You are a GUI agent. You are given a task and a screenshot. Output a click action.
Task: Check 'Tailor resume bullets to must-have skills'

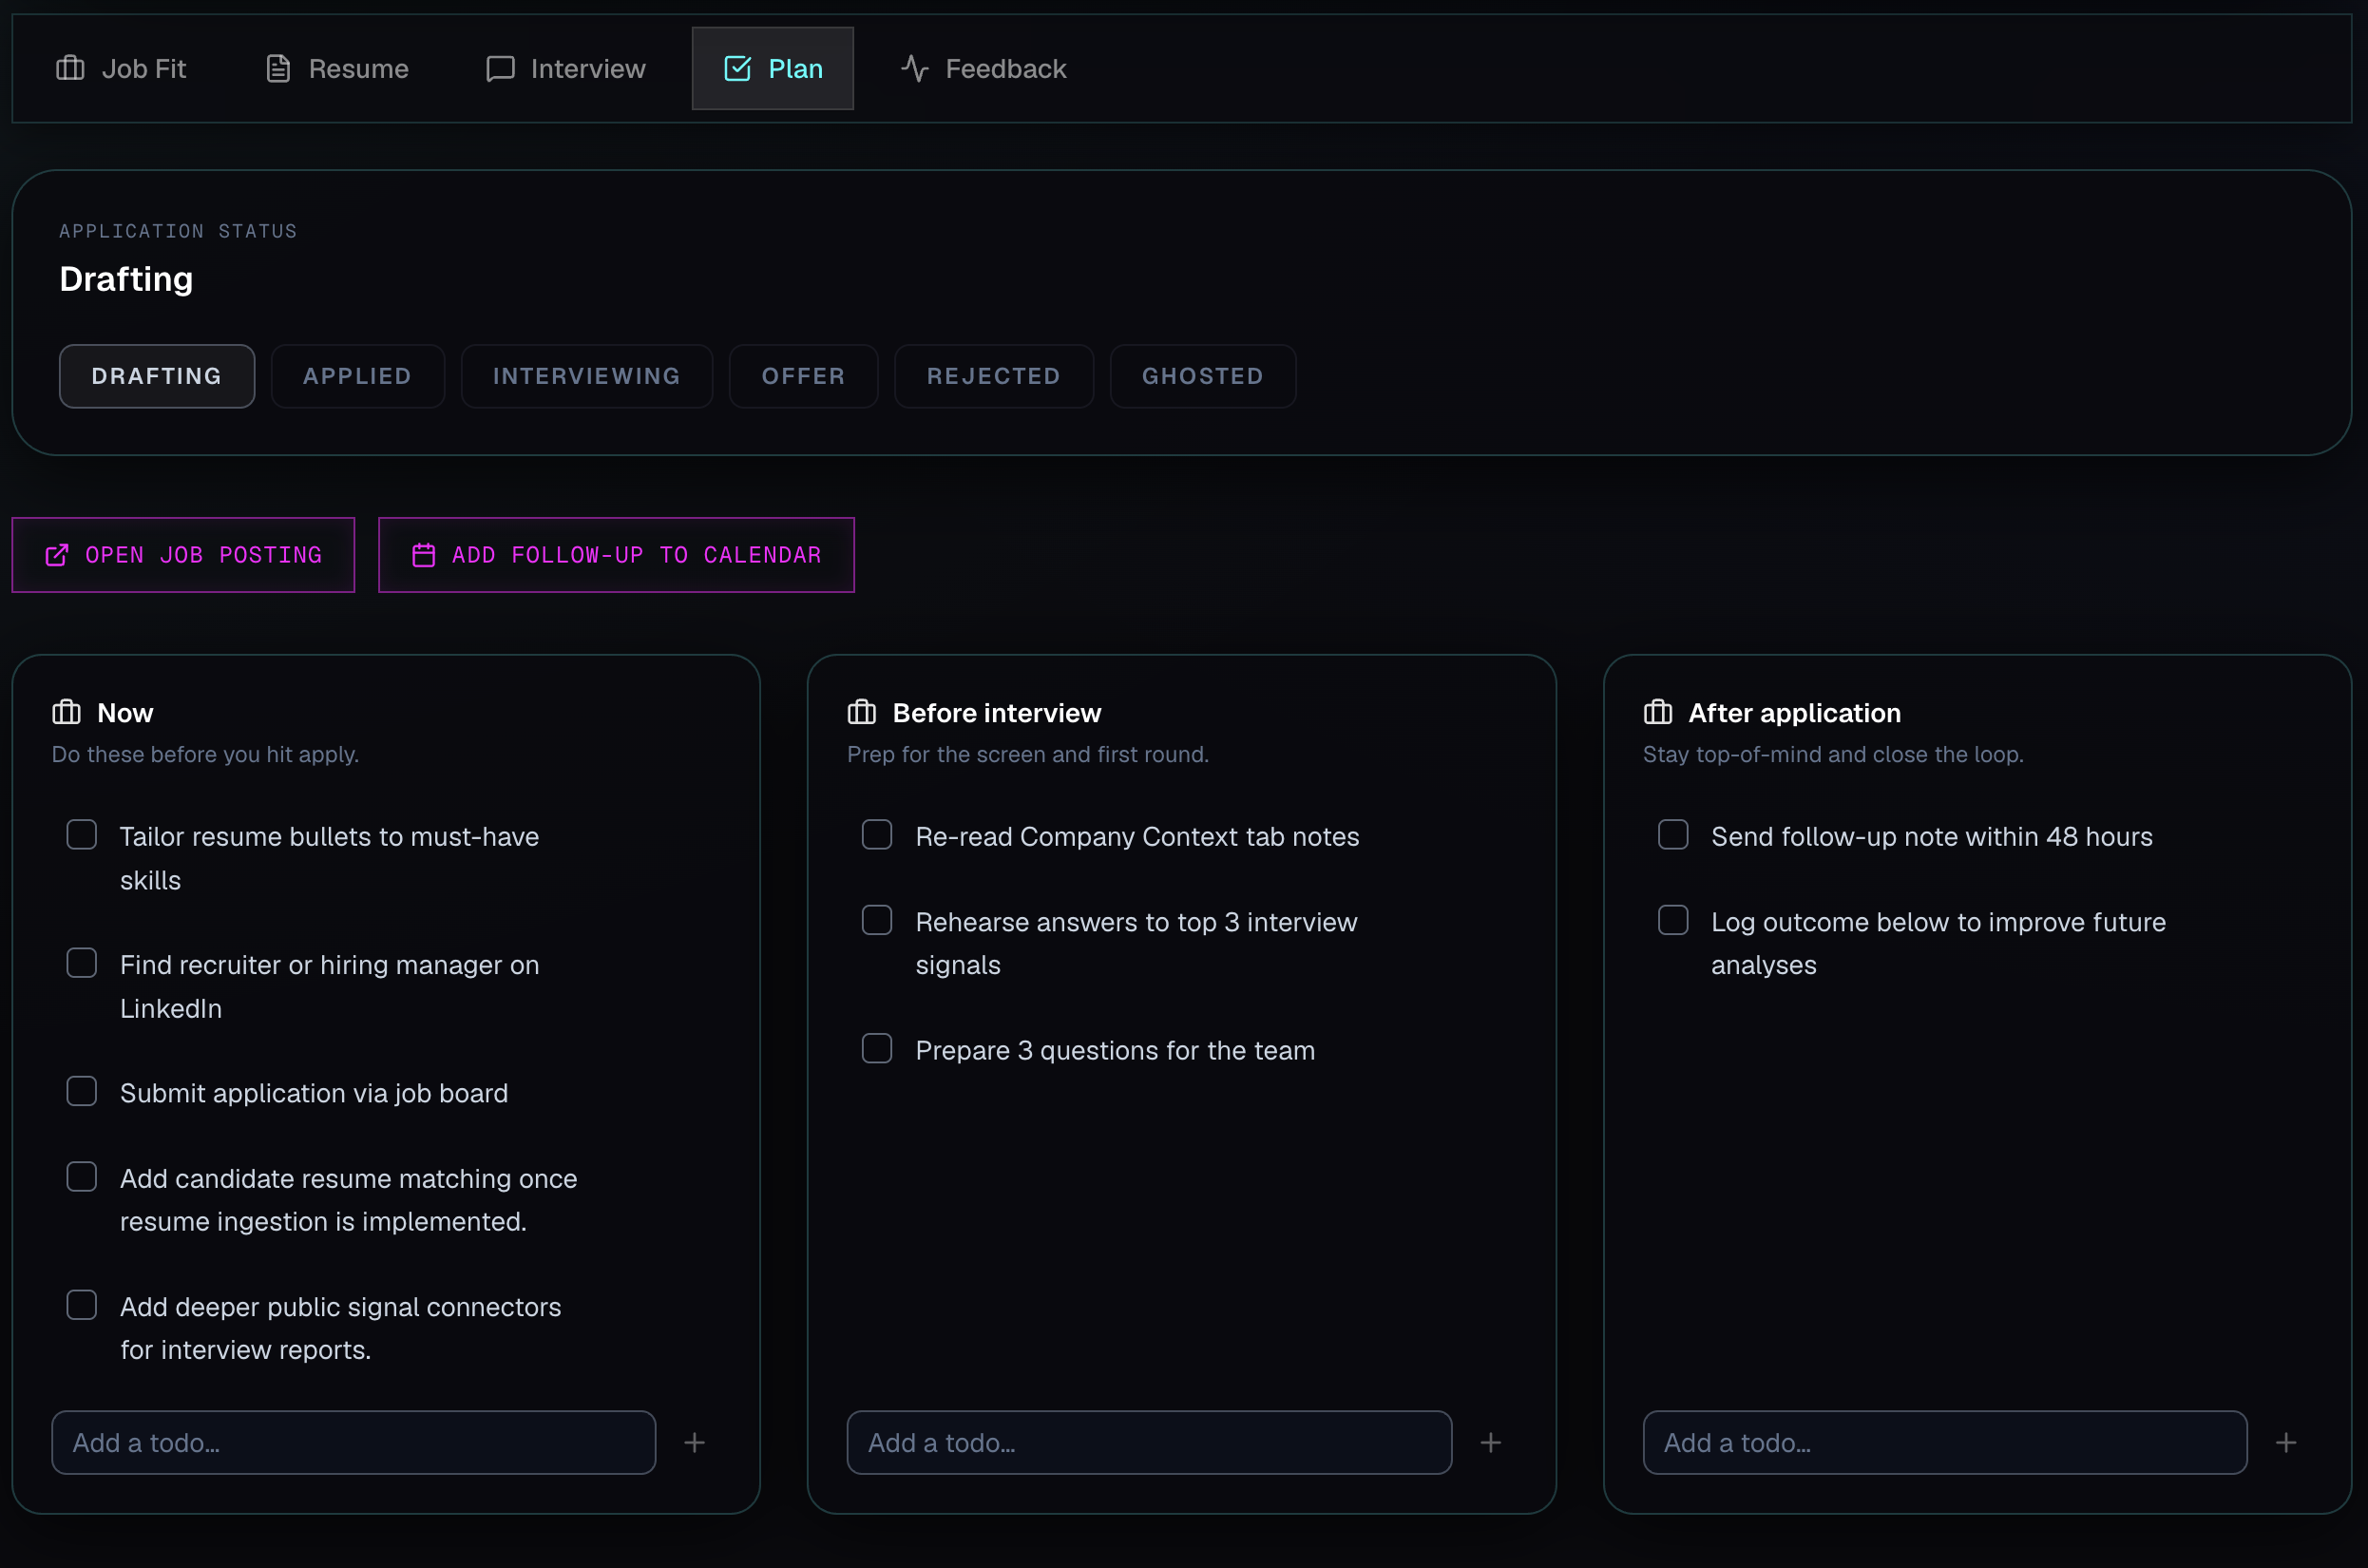tap(82, 835)
